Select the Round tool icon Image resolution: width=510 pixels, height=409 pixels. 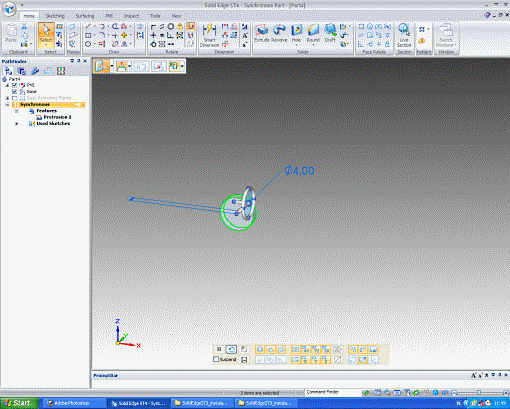click(x=313, y=31)
